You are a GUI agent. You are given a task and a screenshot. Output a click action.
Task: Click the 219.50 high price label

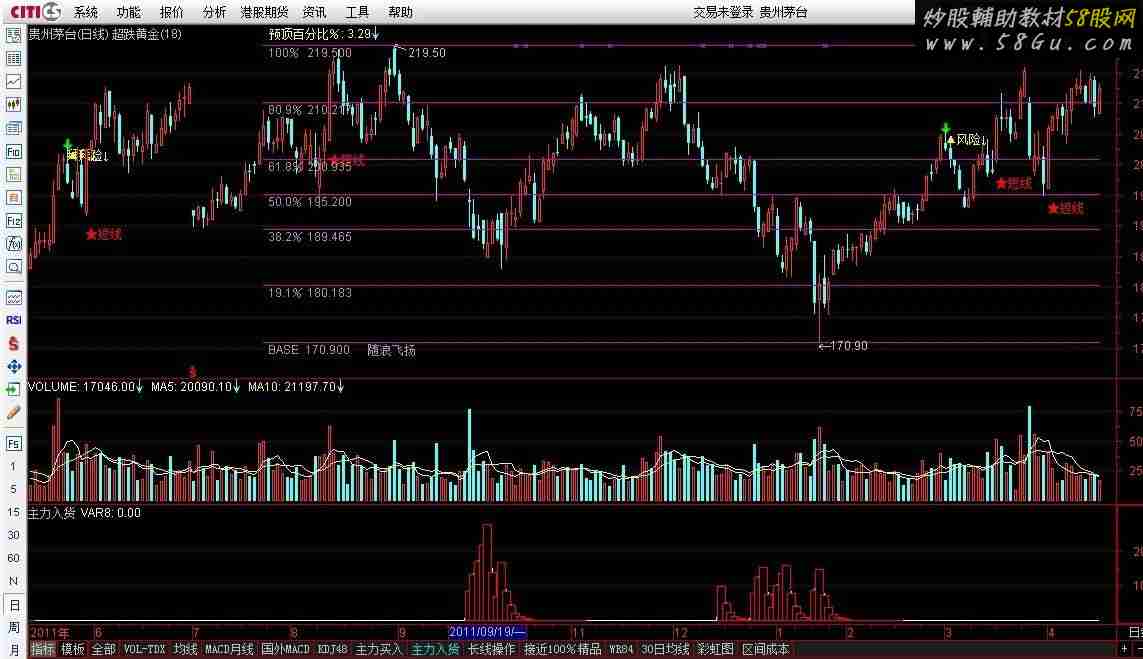(427, 52)
